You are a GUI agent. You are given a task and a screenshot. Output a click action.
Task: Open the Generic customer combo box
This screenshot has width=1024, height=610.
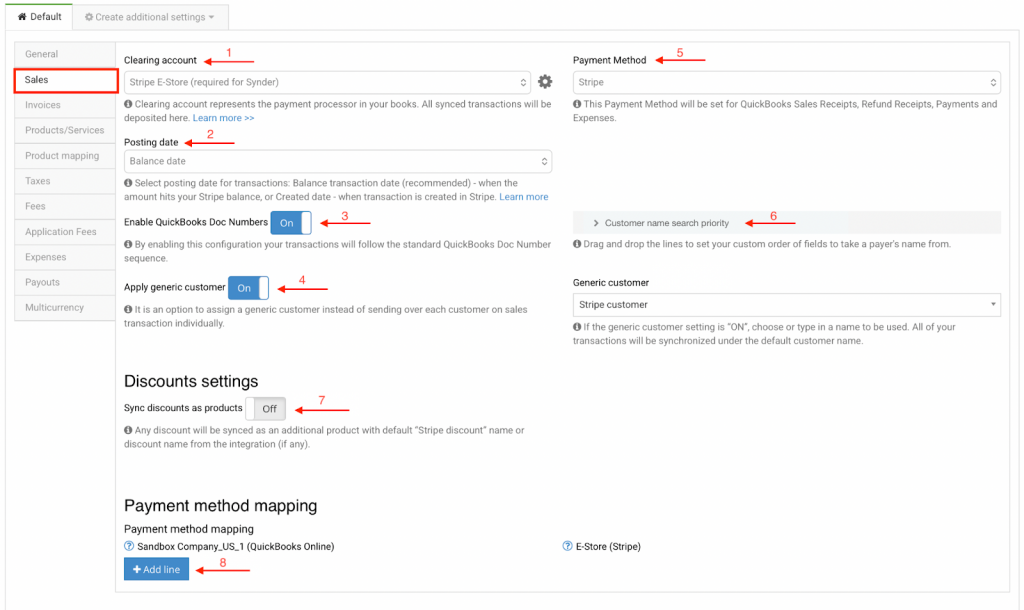click(x=787, y=305)
